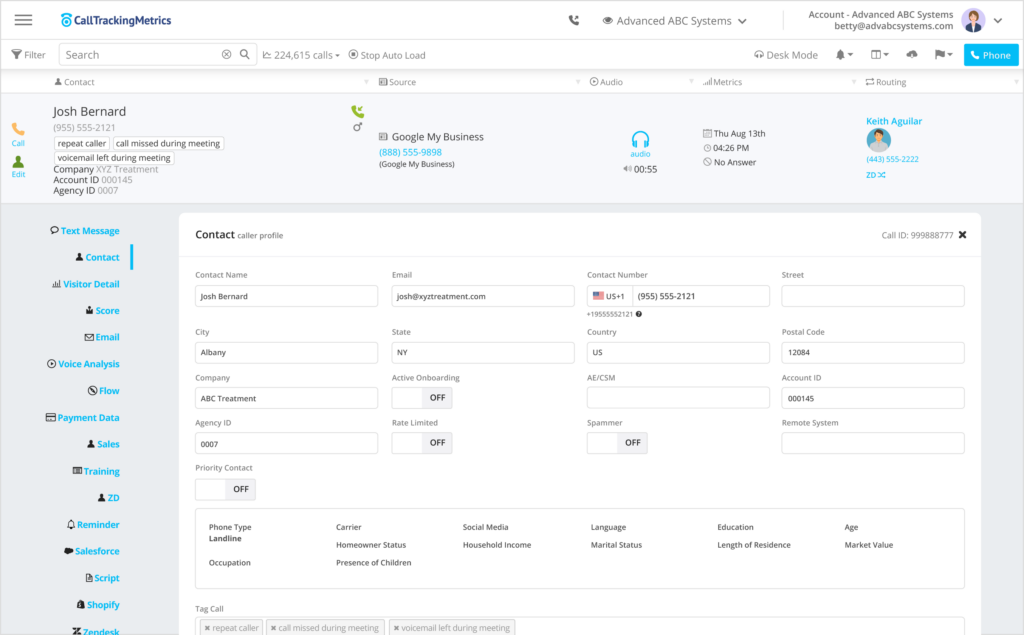Turn on Priority Contact

point(224,489)
